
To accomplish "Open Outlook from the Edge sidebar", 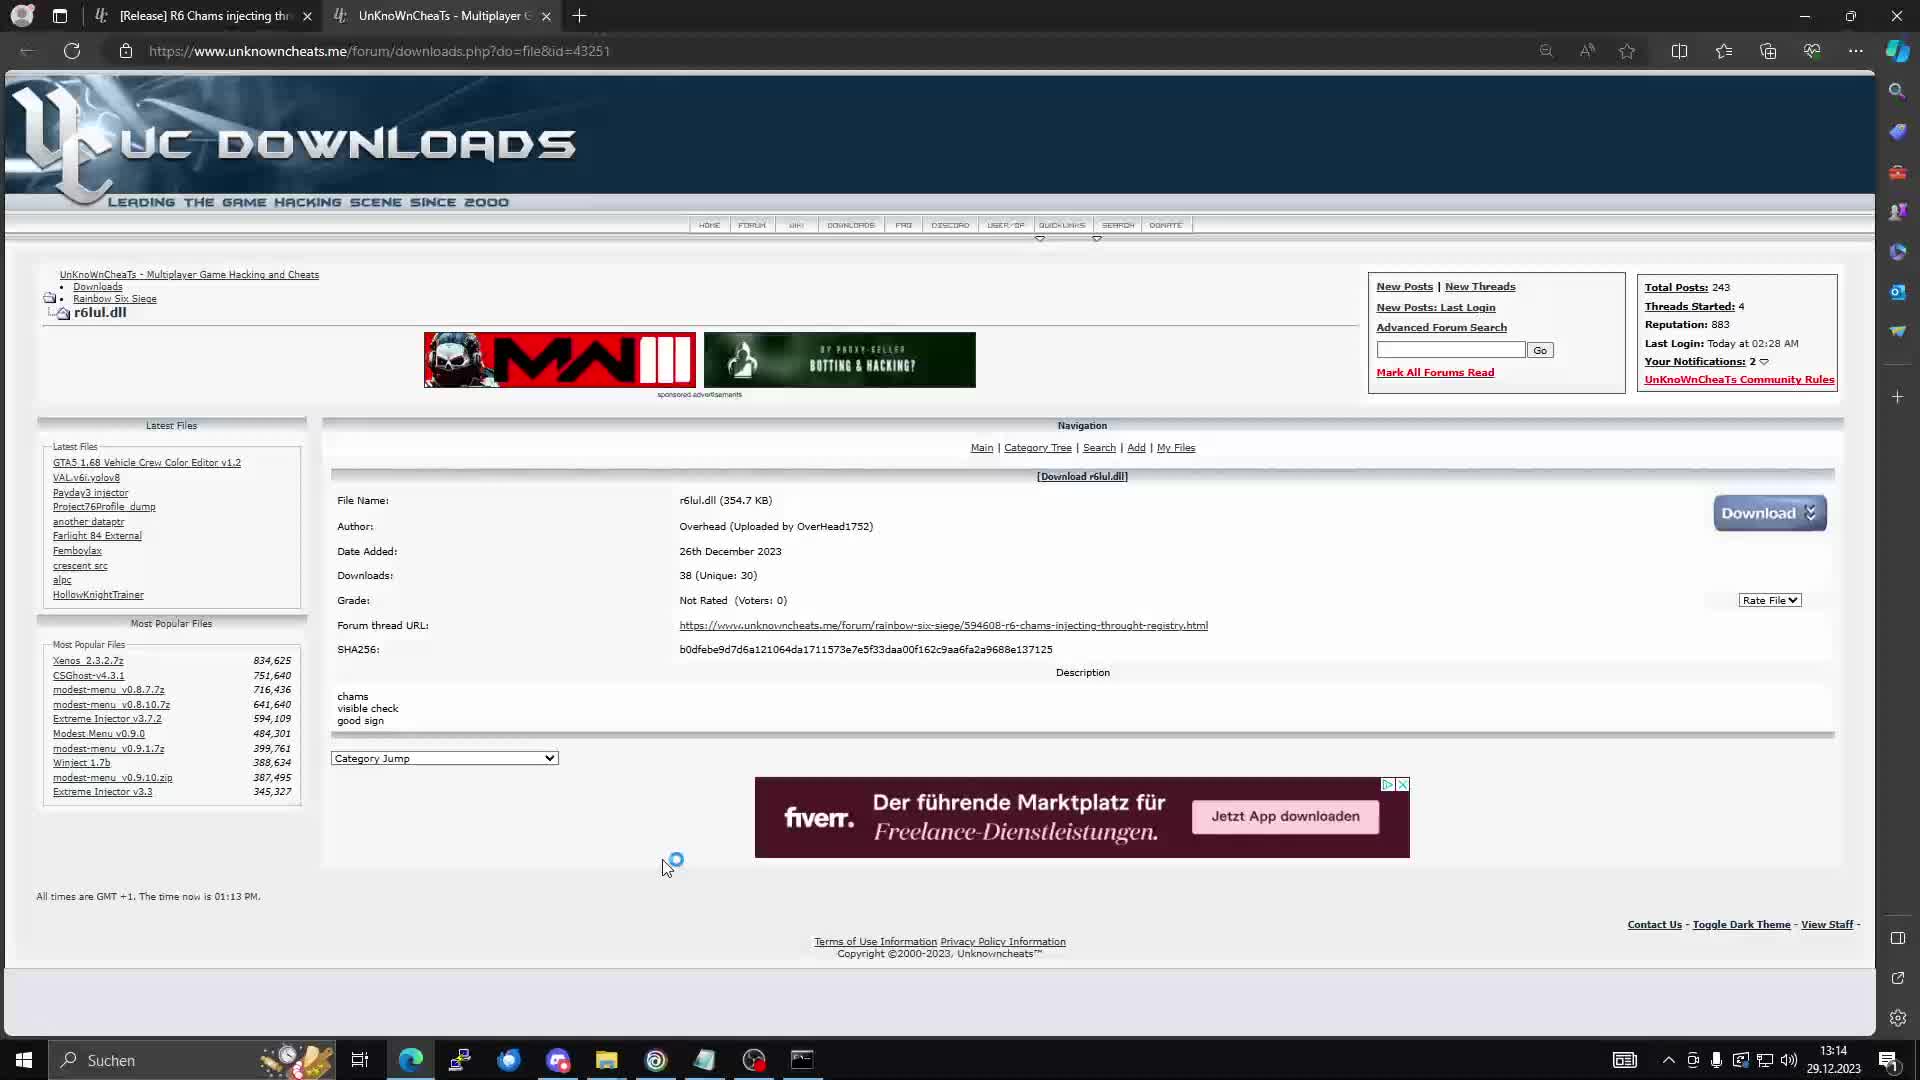I will click(x=1897, y=292).
